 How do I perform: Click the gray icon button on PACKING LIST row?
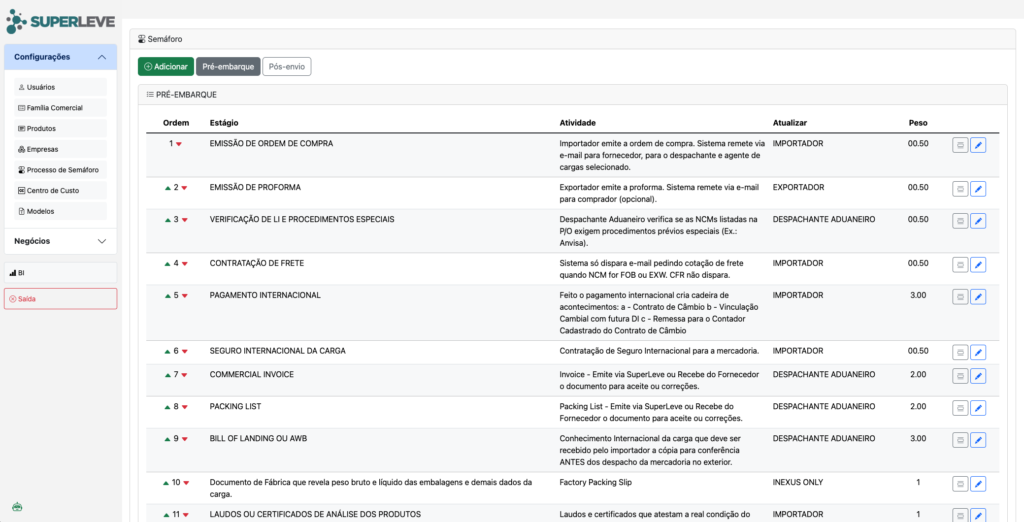pos(959,409)
